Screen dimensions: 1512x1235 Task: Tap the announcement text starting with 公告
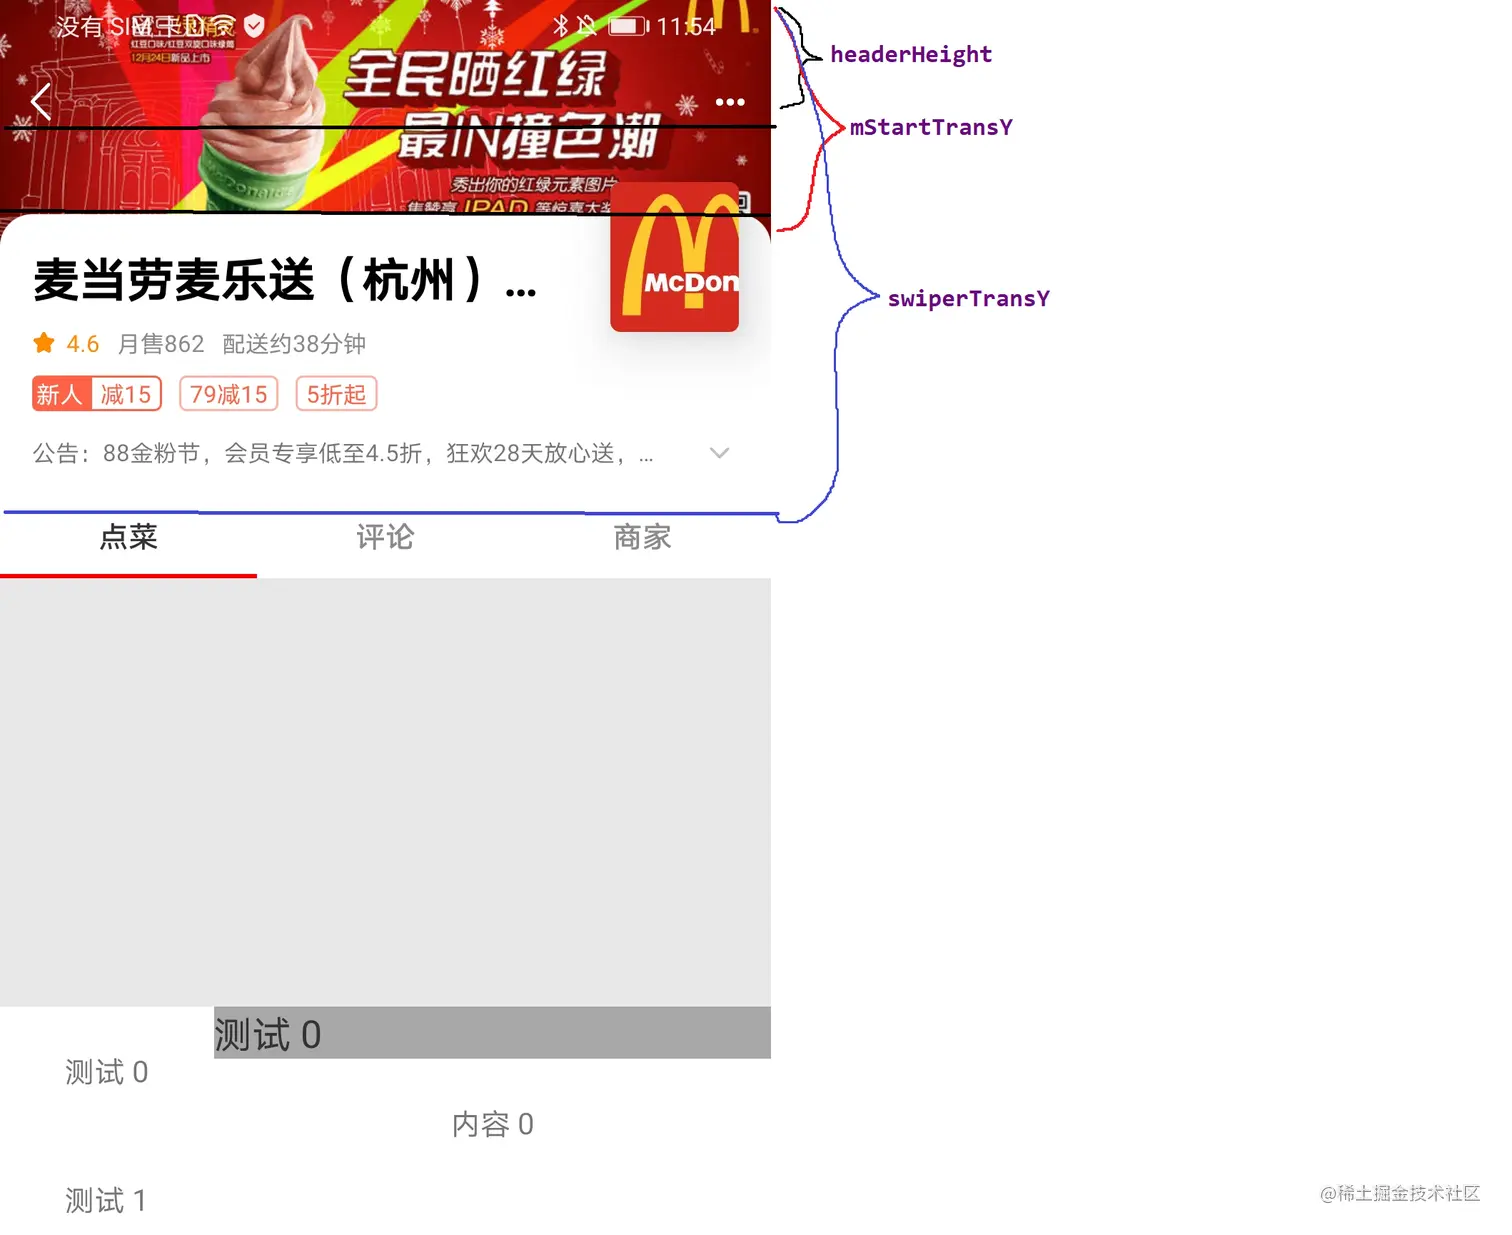343,453
